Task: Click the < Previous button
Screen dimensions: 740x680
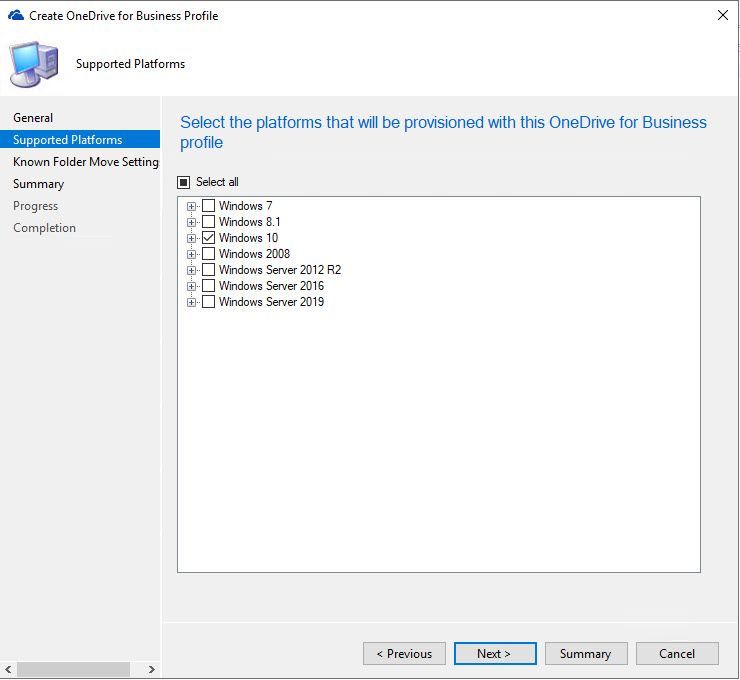Action: tap(404, 653)
